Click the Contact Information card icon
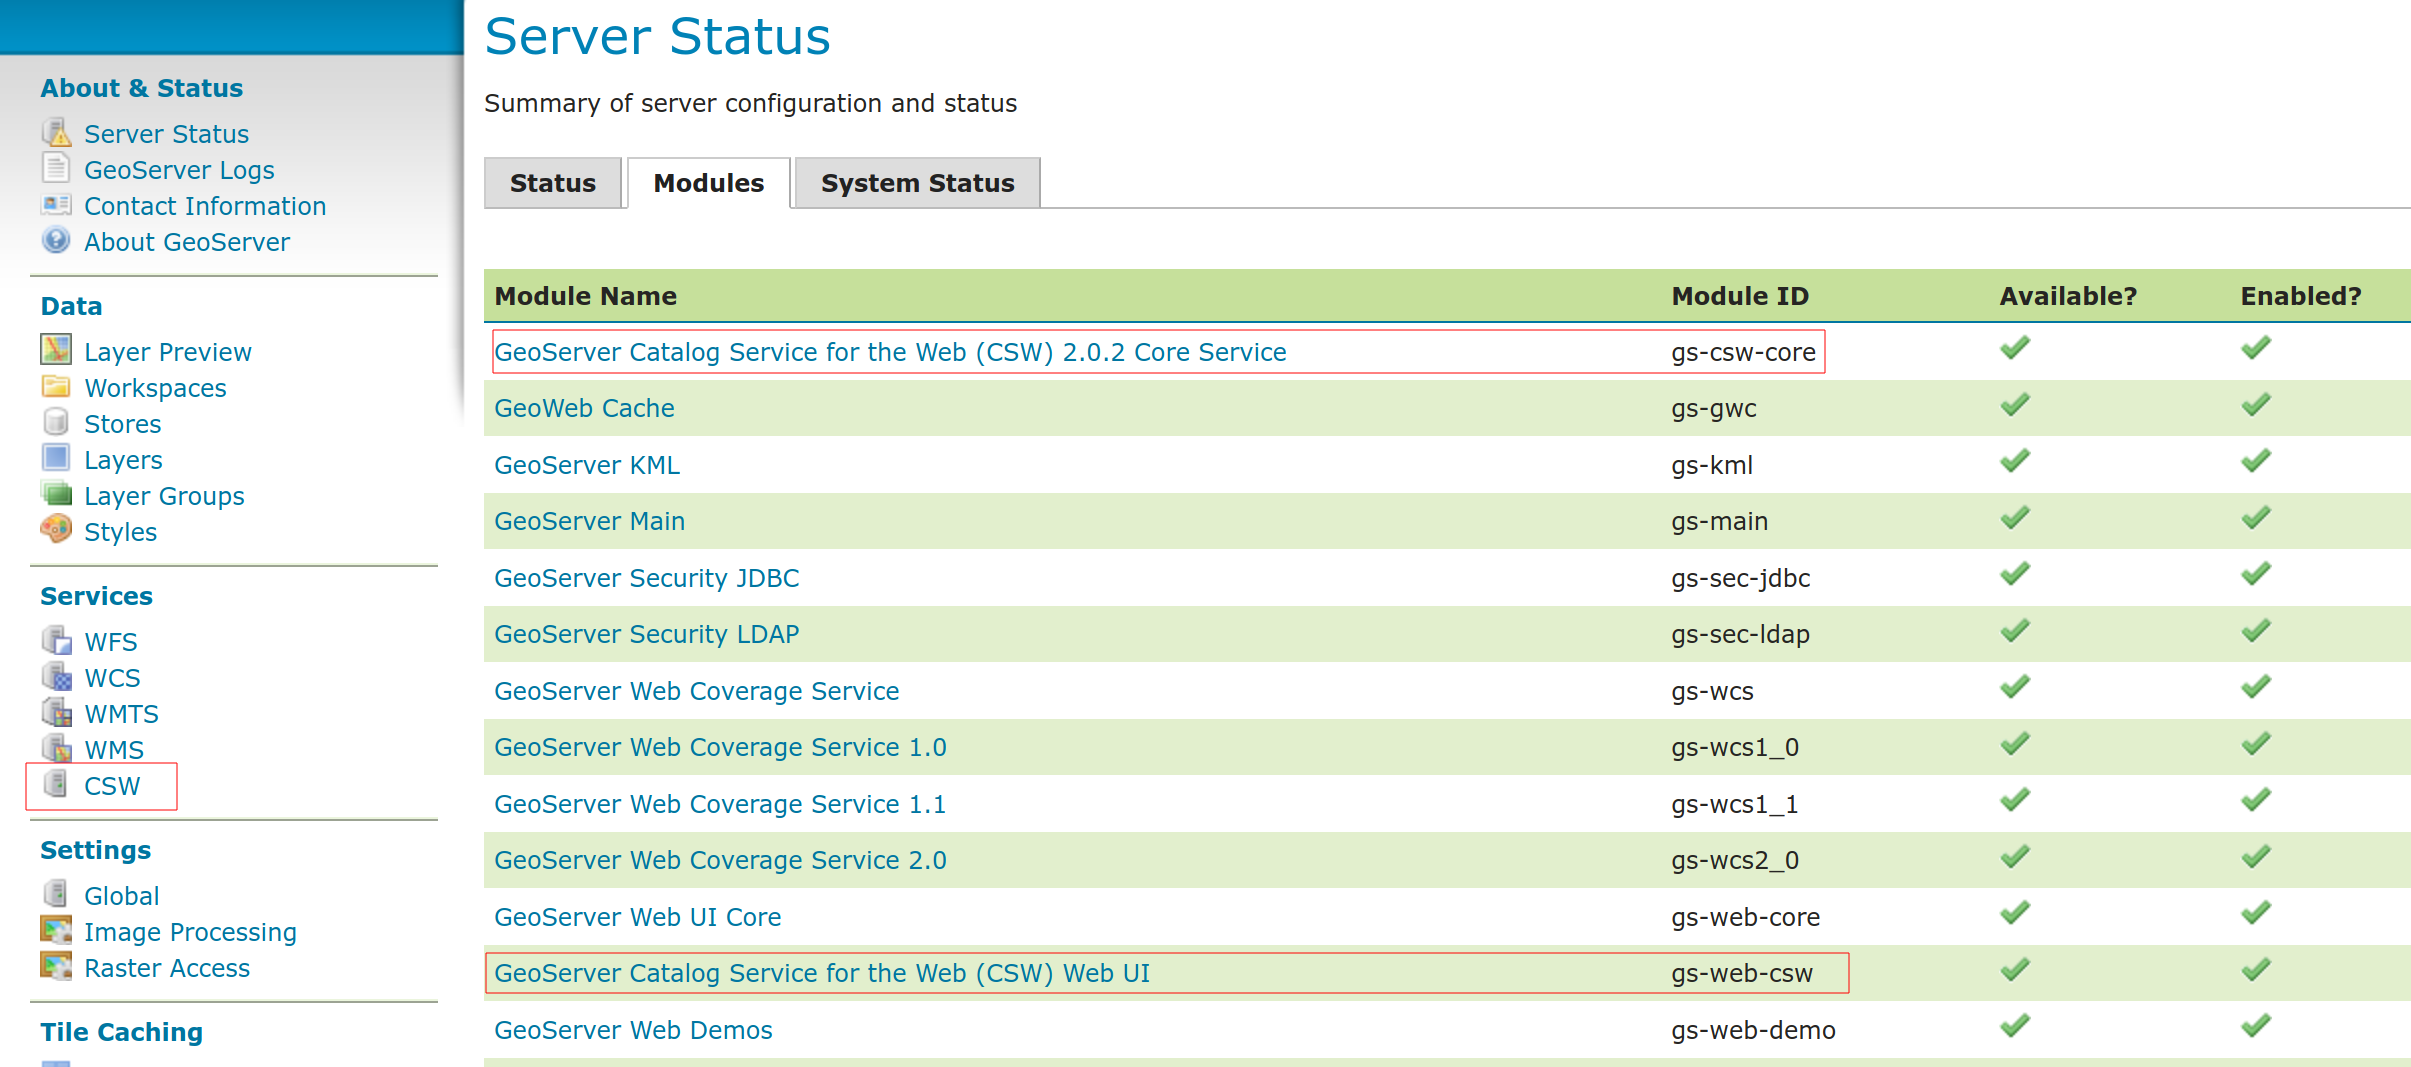 (56, 205)
